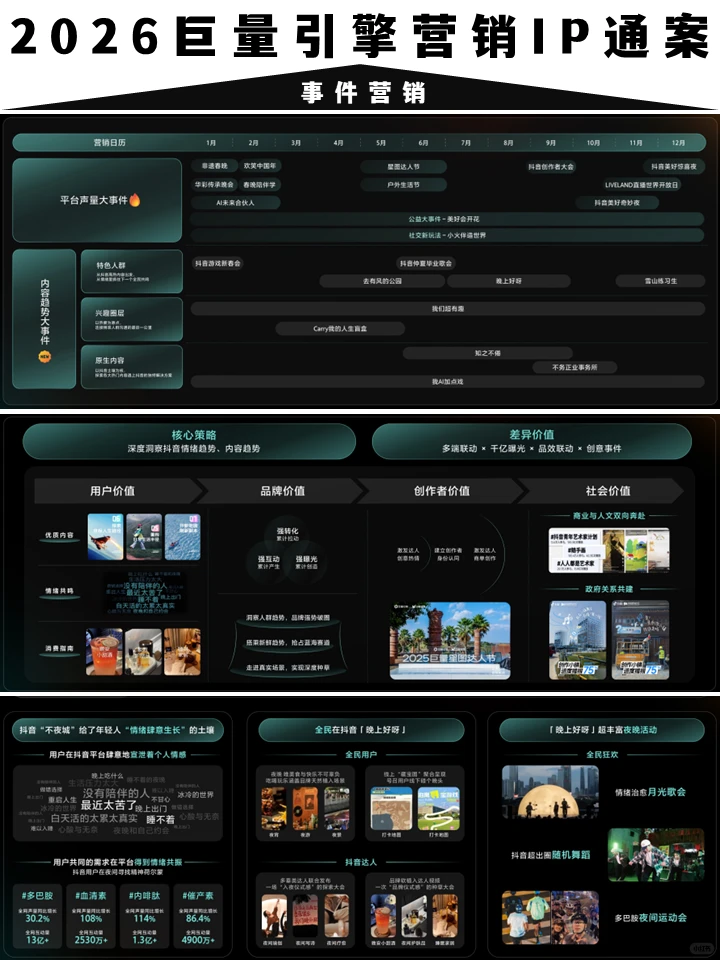The height and width of the screenshot is (960, 720).
Task: Click the 户外生活节 event pill
Action: tap(403, 184)
